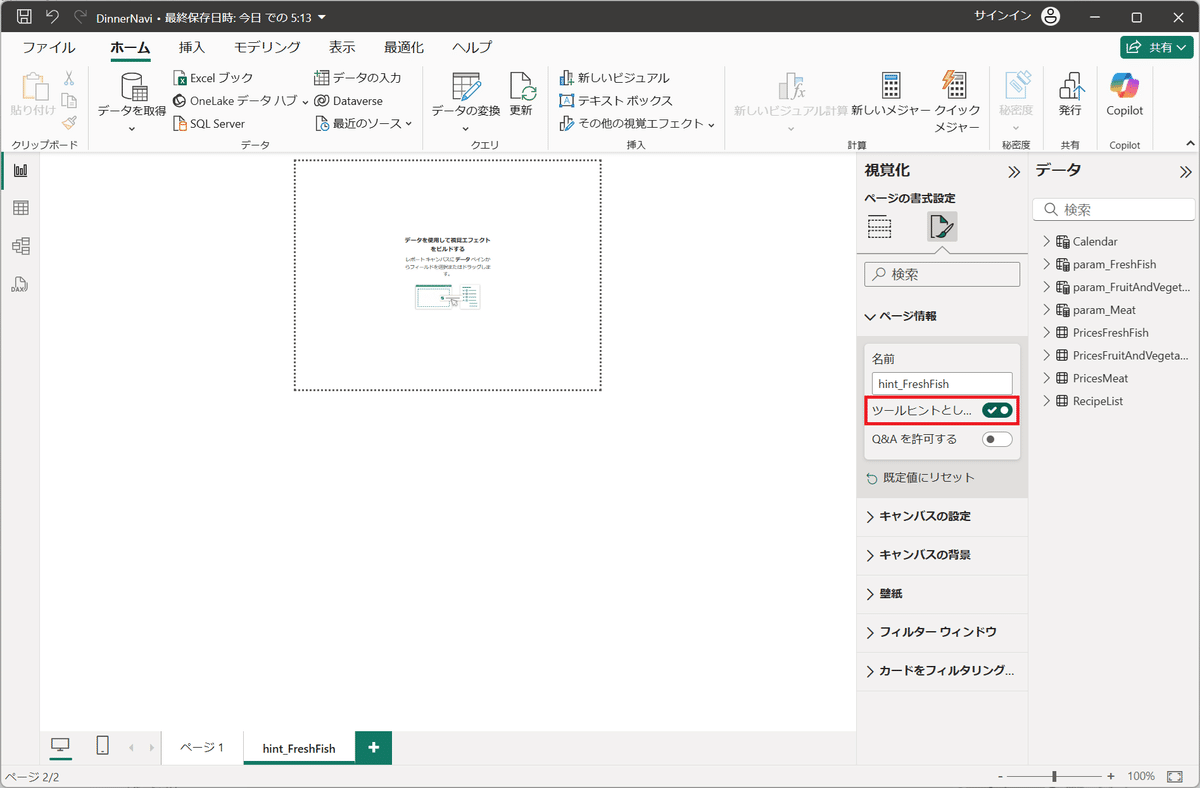Click the Redo arrow icon
The image size is (1200, 788).
[x=80, y=17]
